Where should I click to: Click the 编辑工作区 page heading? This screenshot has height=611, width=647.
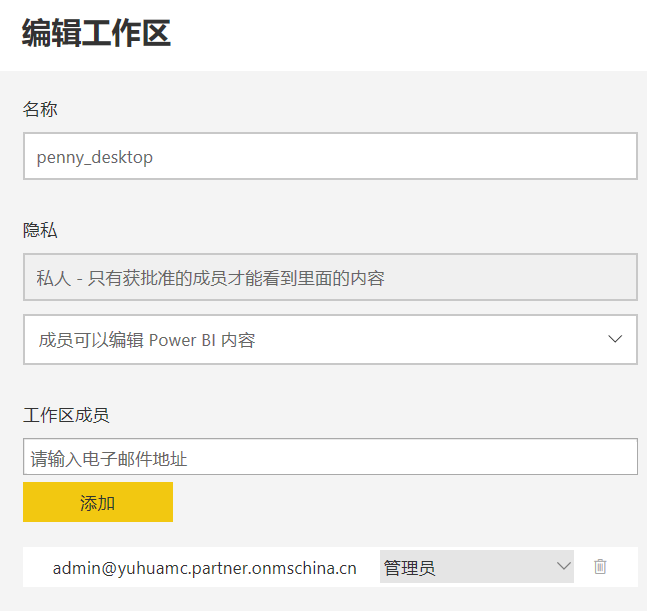96,34
